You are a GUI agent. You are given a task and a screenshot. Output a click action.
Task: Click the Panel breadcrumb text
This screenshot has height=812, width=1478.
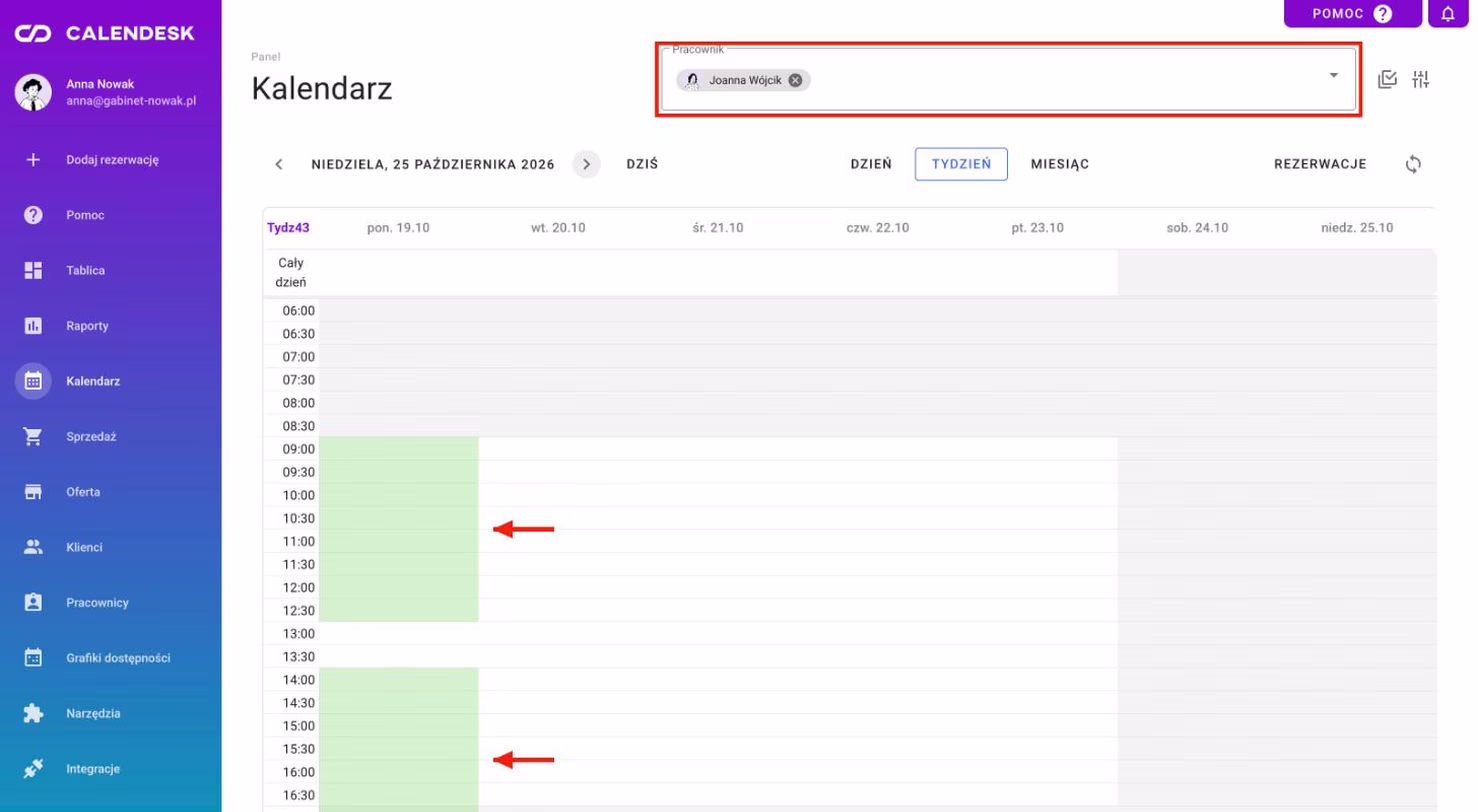tap(266, 57)
